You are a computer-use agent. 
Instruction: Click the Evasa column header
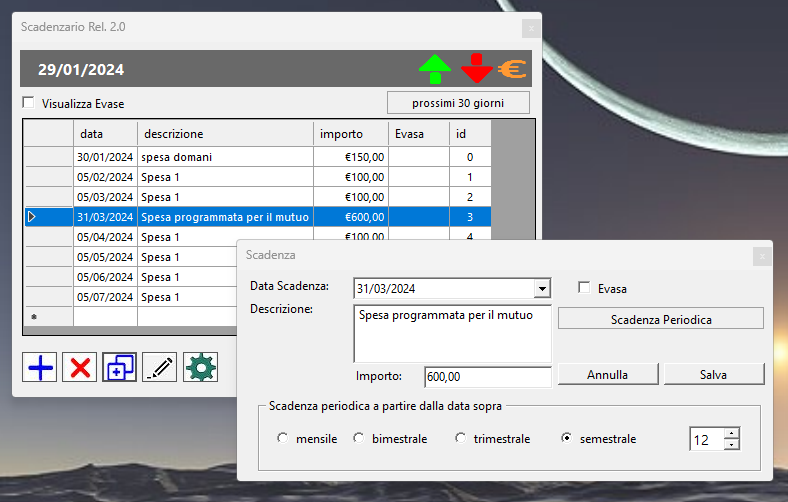(x=419, y=134)
